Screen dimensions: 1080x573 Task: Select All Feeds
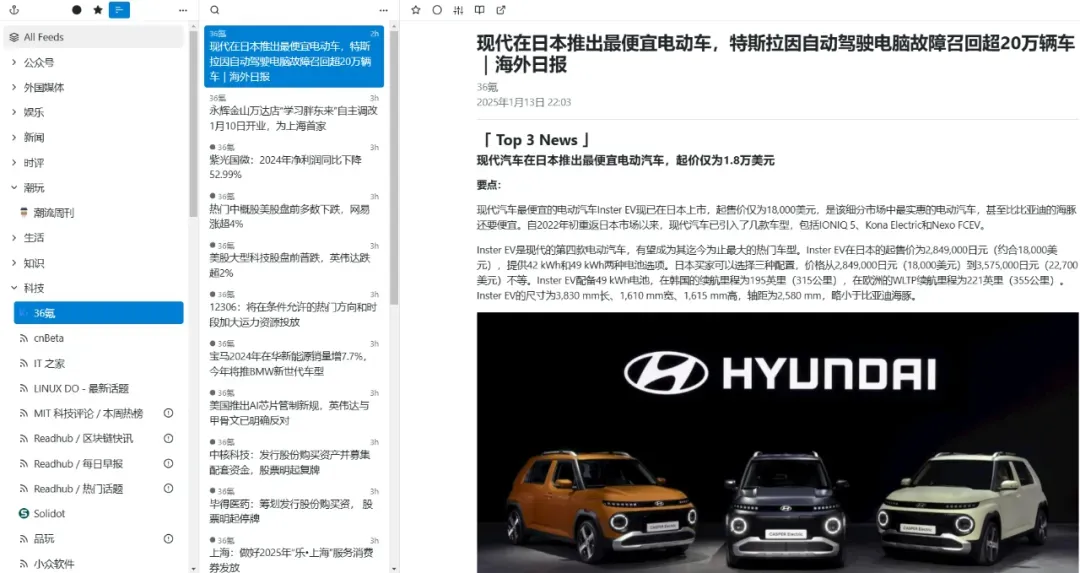click(x=94, y=37)
